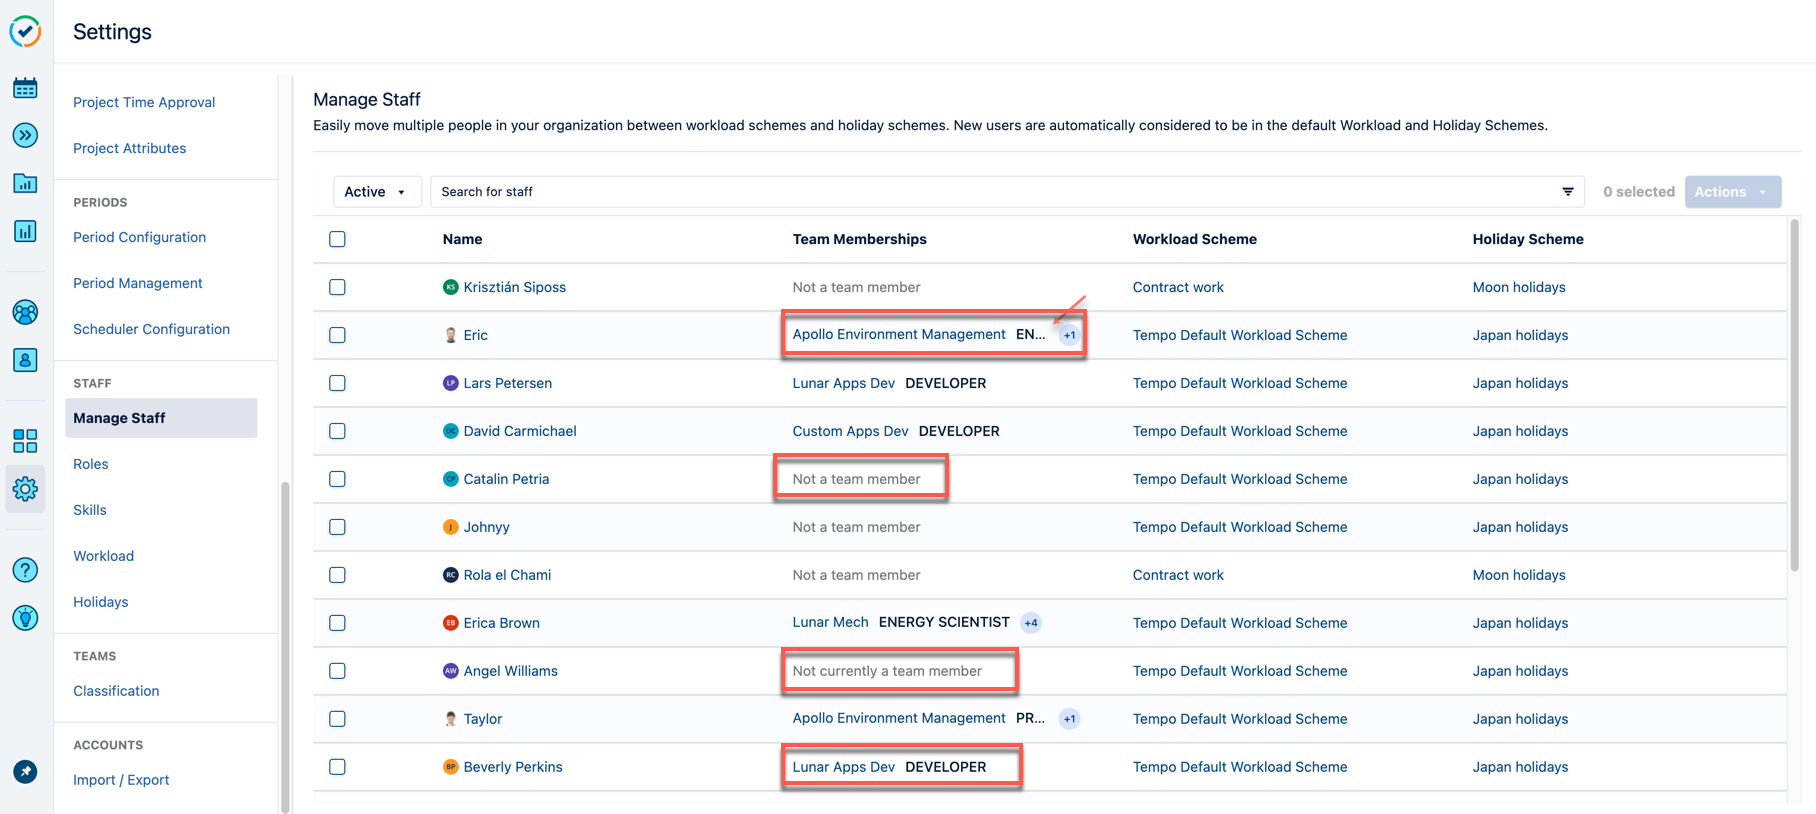Open Contract work scheme for Krisztián Siposs

1178,287
